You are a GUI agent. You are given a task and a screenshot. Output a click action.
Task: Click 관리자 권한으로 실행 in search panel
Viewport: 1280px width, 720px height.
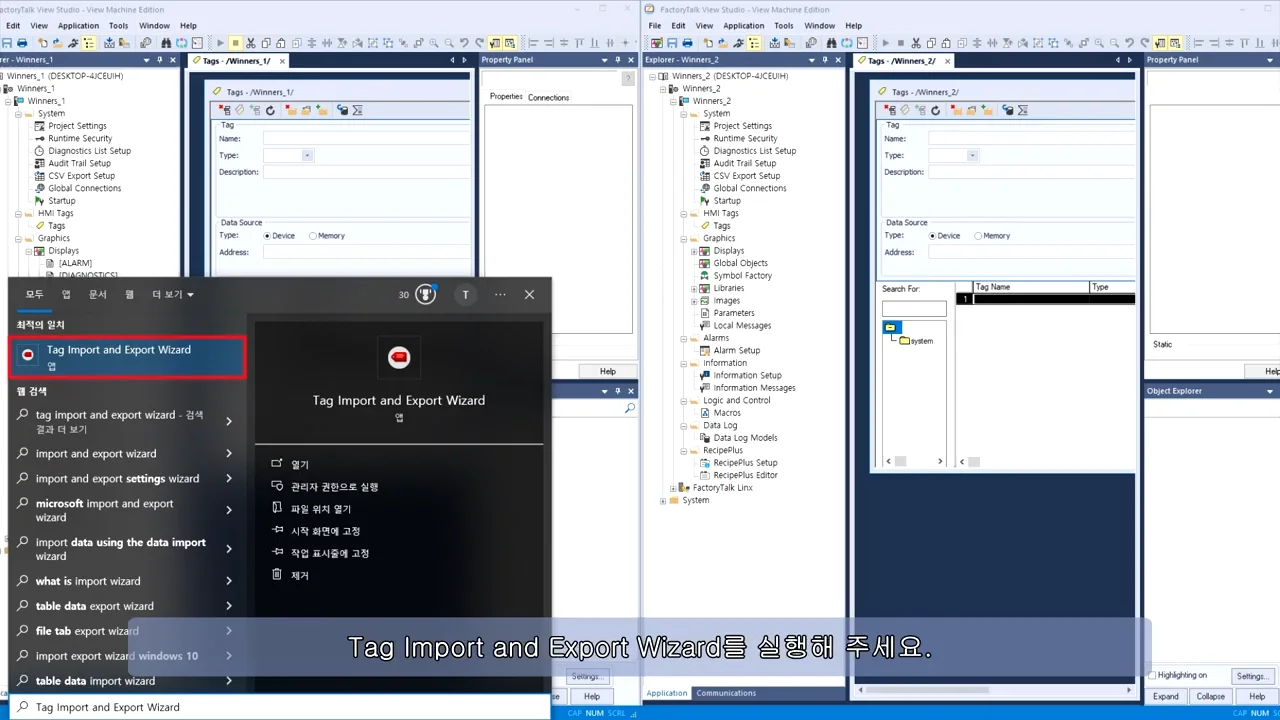click(x=334, y=487)
